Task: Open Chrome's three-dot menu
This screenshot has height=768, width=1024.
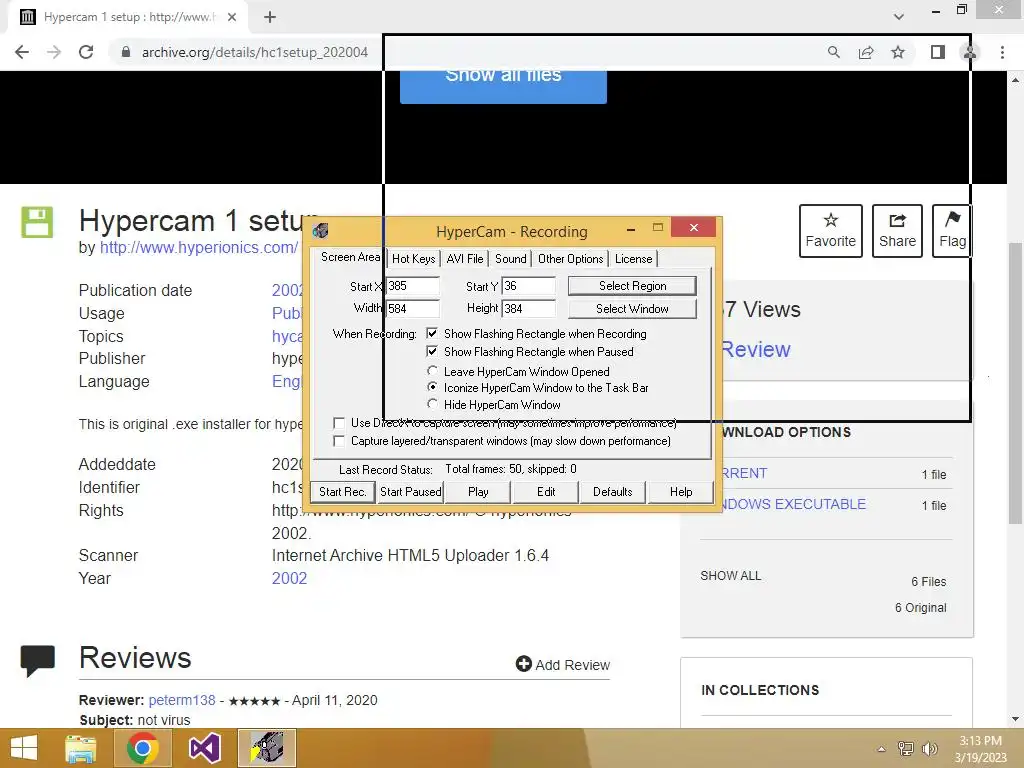Action: point(1002,52)
